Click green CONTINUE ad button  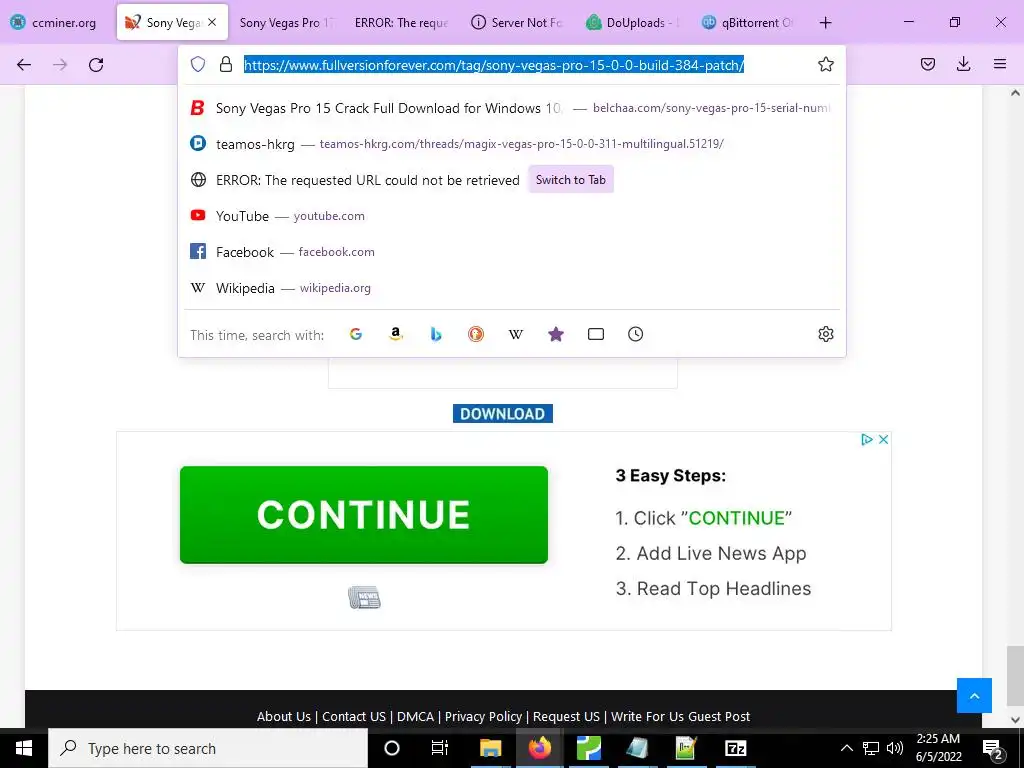(364, 515)
